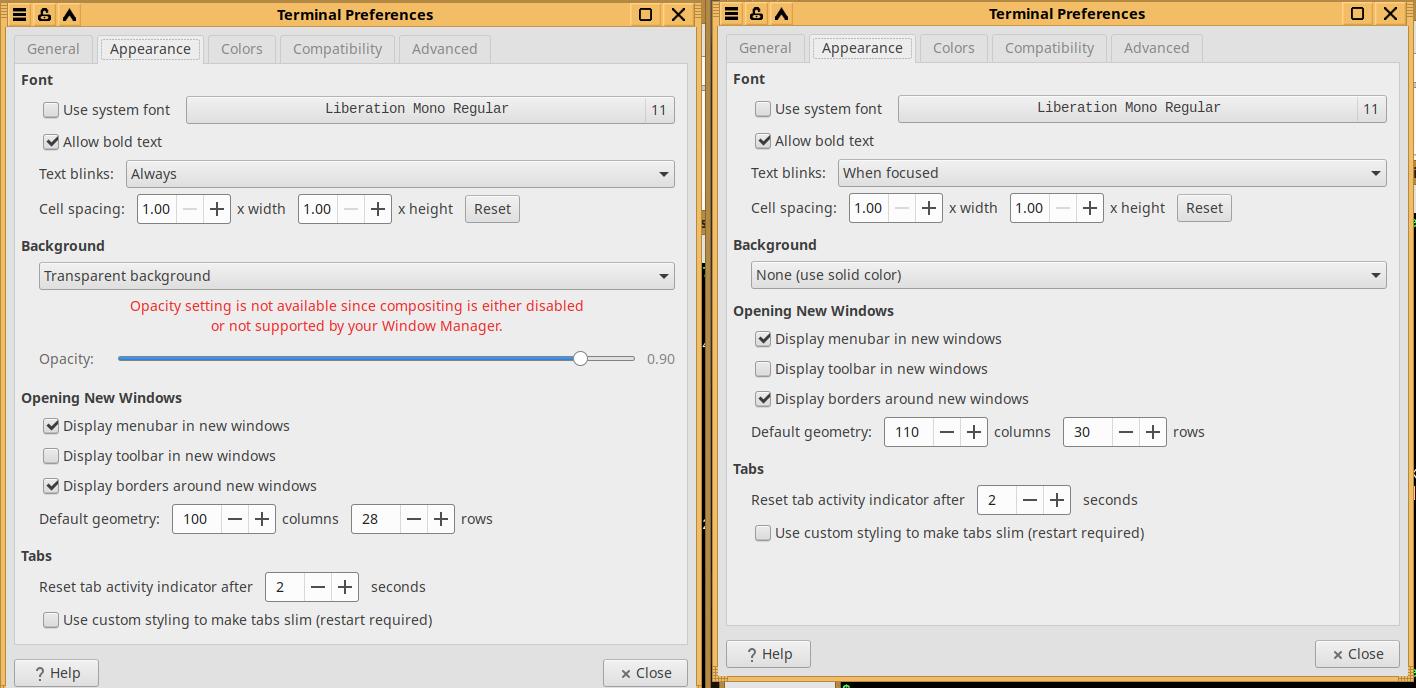The height and width of the screenshot is (688, 1416).
Task: Click Close button at bottom of right window
Action: pyautogui.click(x=1357, y=654)
